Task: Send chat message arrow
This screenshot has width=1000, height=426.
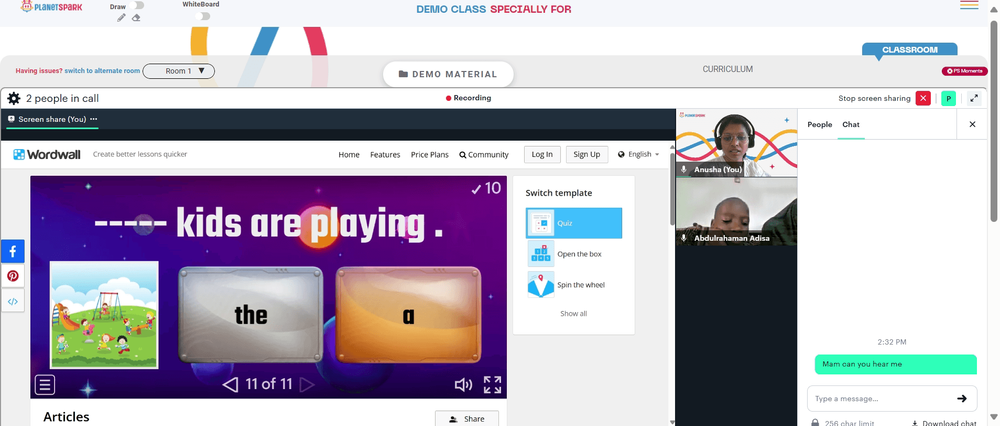Action: (962, 399)
